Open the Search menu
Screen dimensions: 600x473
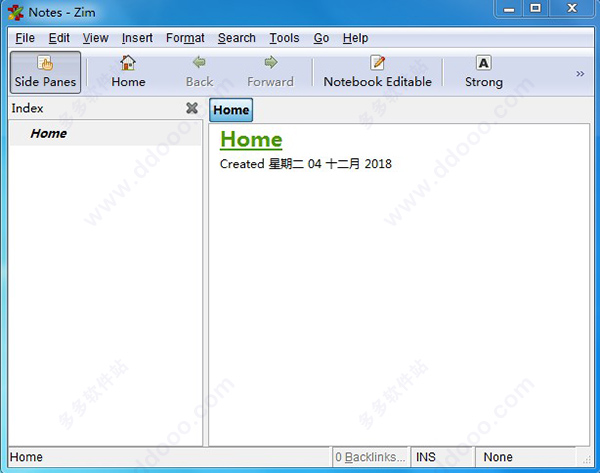pyautogui.click(x=236, y=38)
